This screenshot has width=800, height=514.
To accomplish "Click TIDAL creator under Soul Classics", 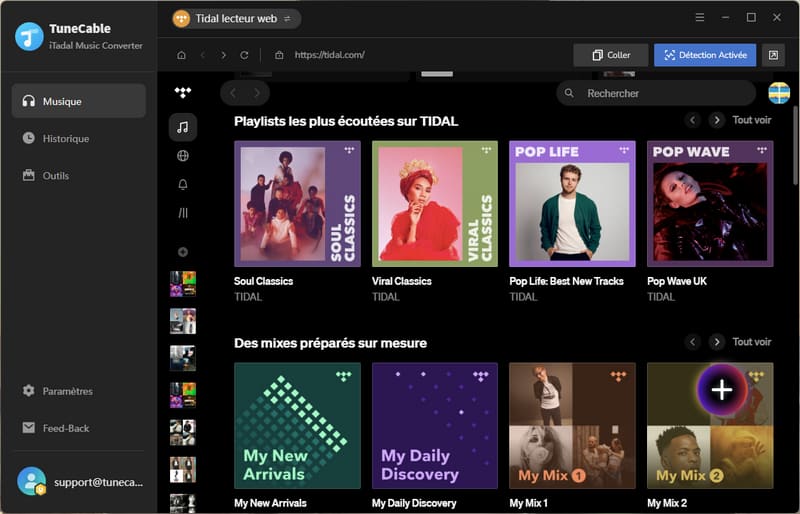I will (248, 297).
